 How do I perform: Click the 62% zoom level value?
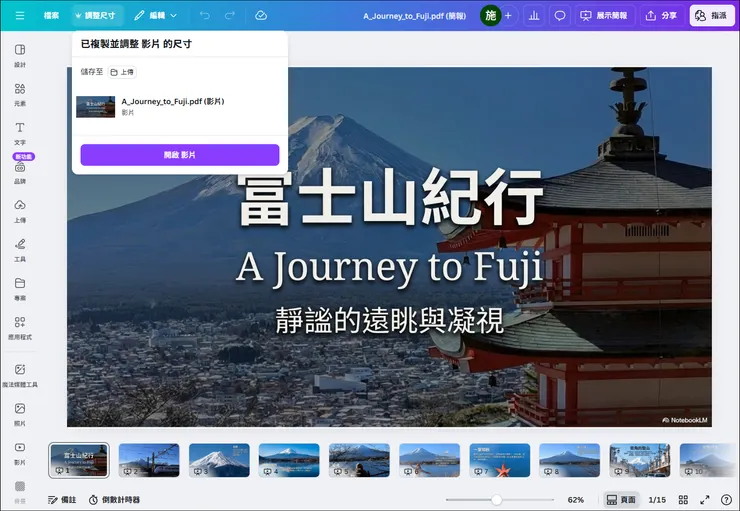(x=576, y=500)
